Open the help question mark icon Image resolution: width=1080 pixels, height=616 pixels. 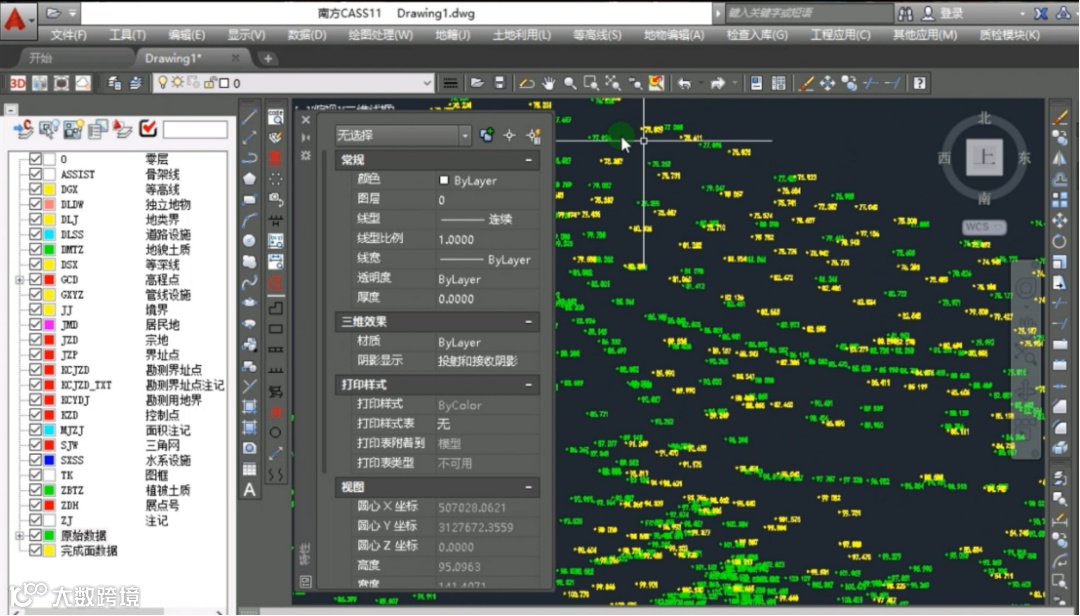point(920,83)
